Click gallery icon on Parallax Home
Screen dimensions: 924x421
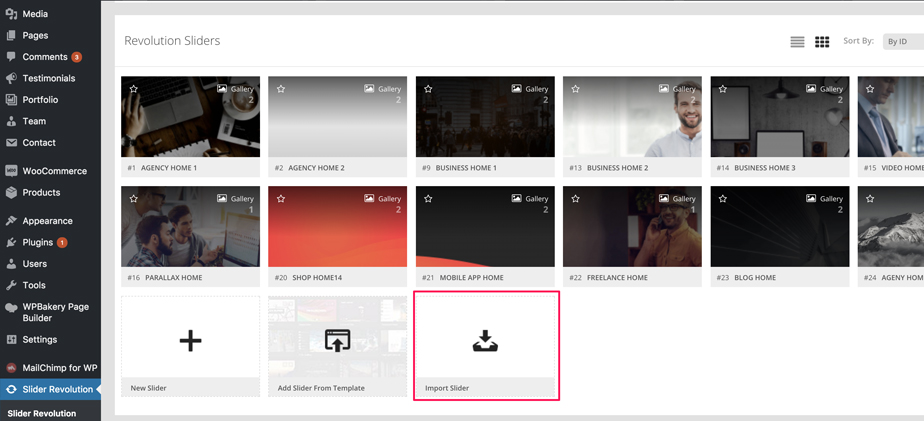click(222, 198)
